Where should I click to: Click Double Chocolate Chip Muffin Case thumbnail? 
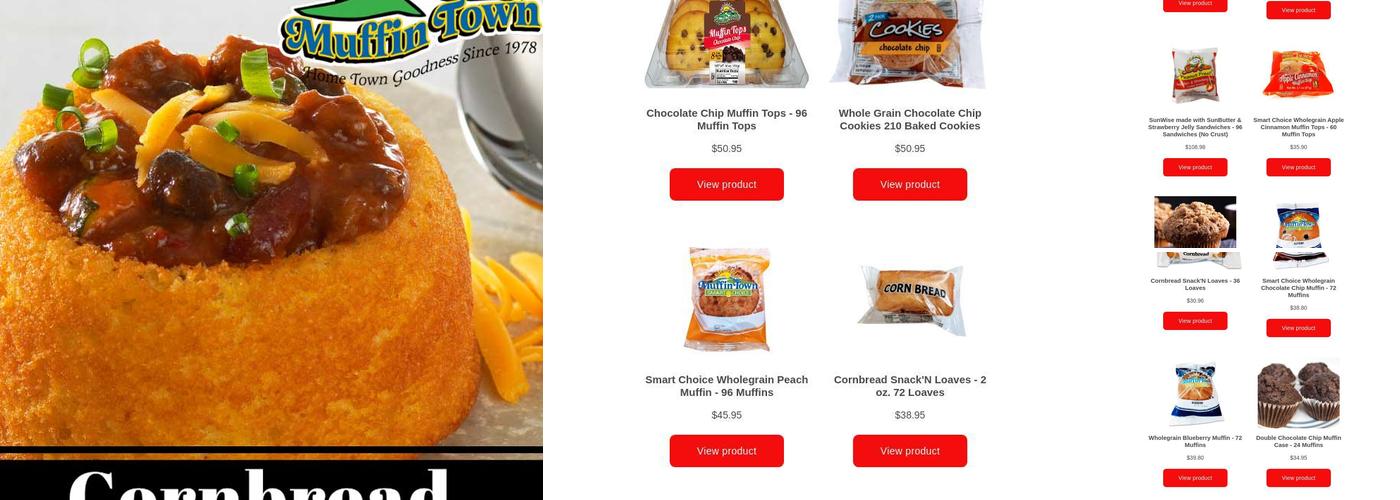coord(1298,393)
